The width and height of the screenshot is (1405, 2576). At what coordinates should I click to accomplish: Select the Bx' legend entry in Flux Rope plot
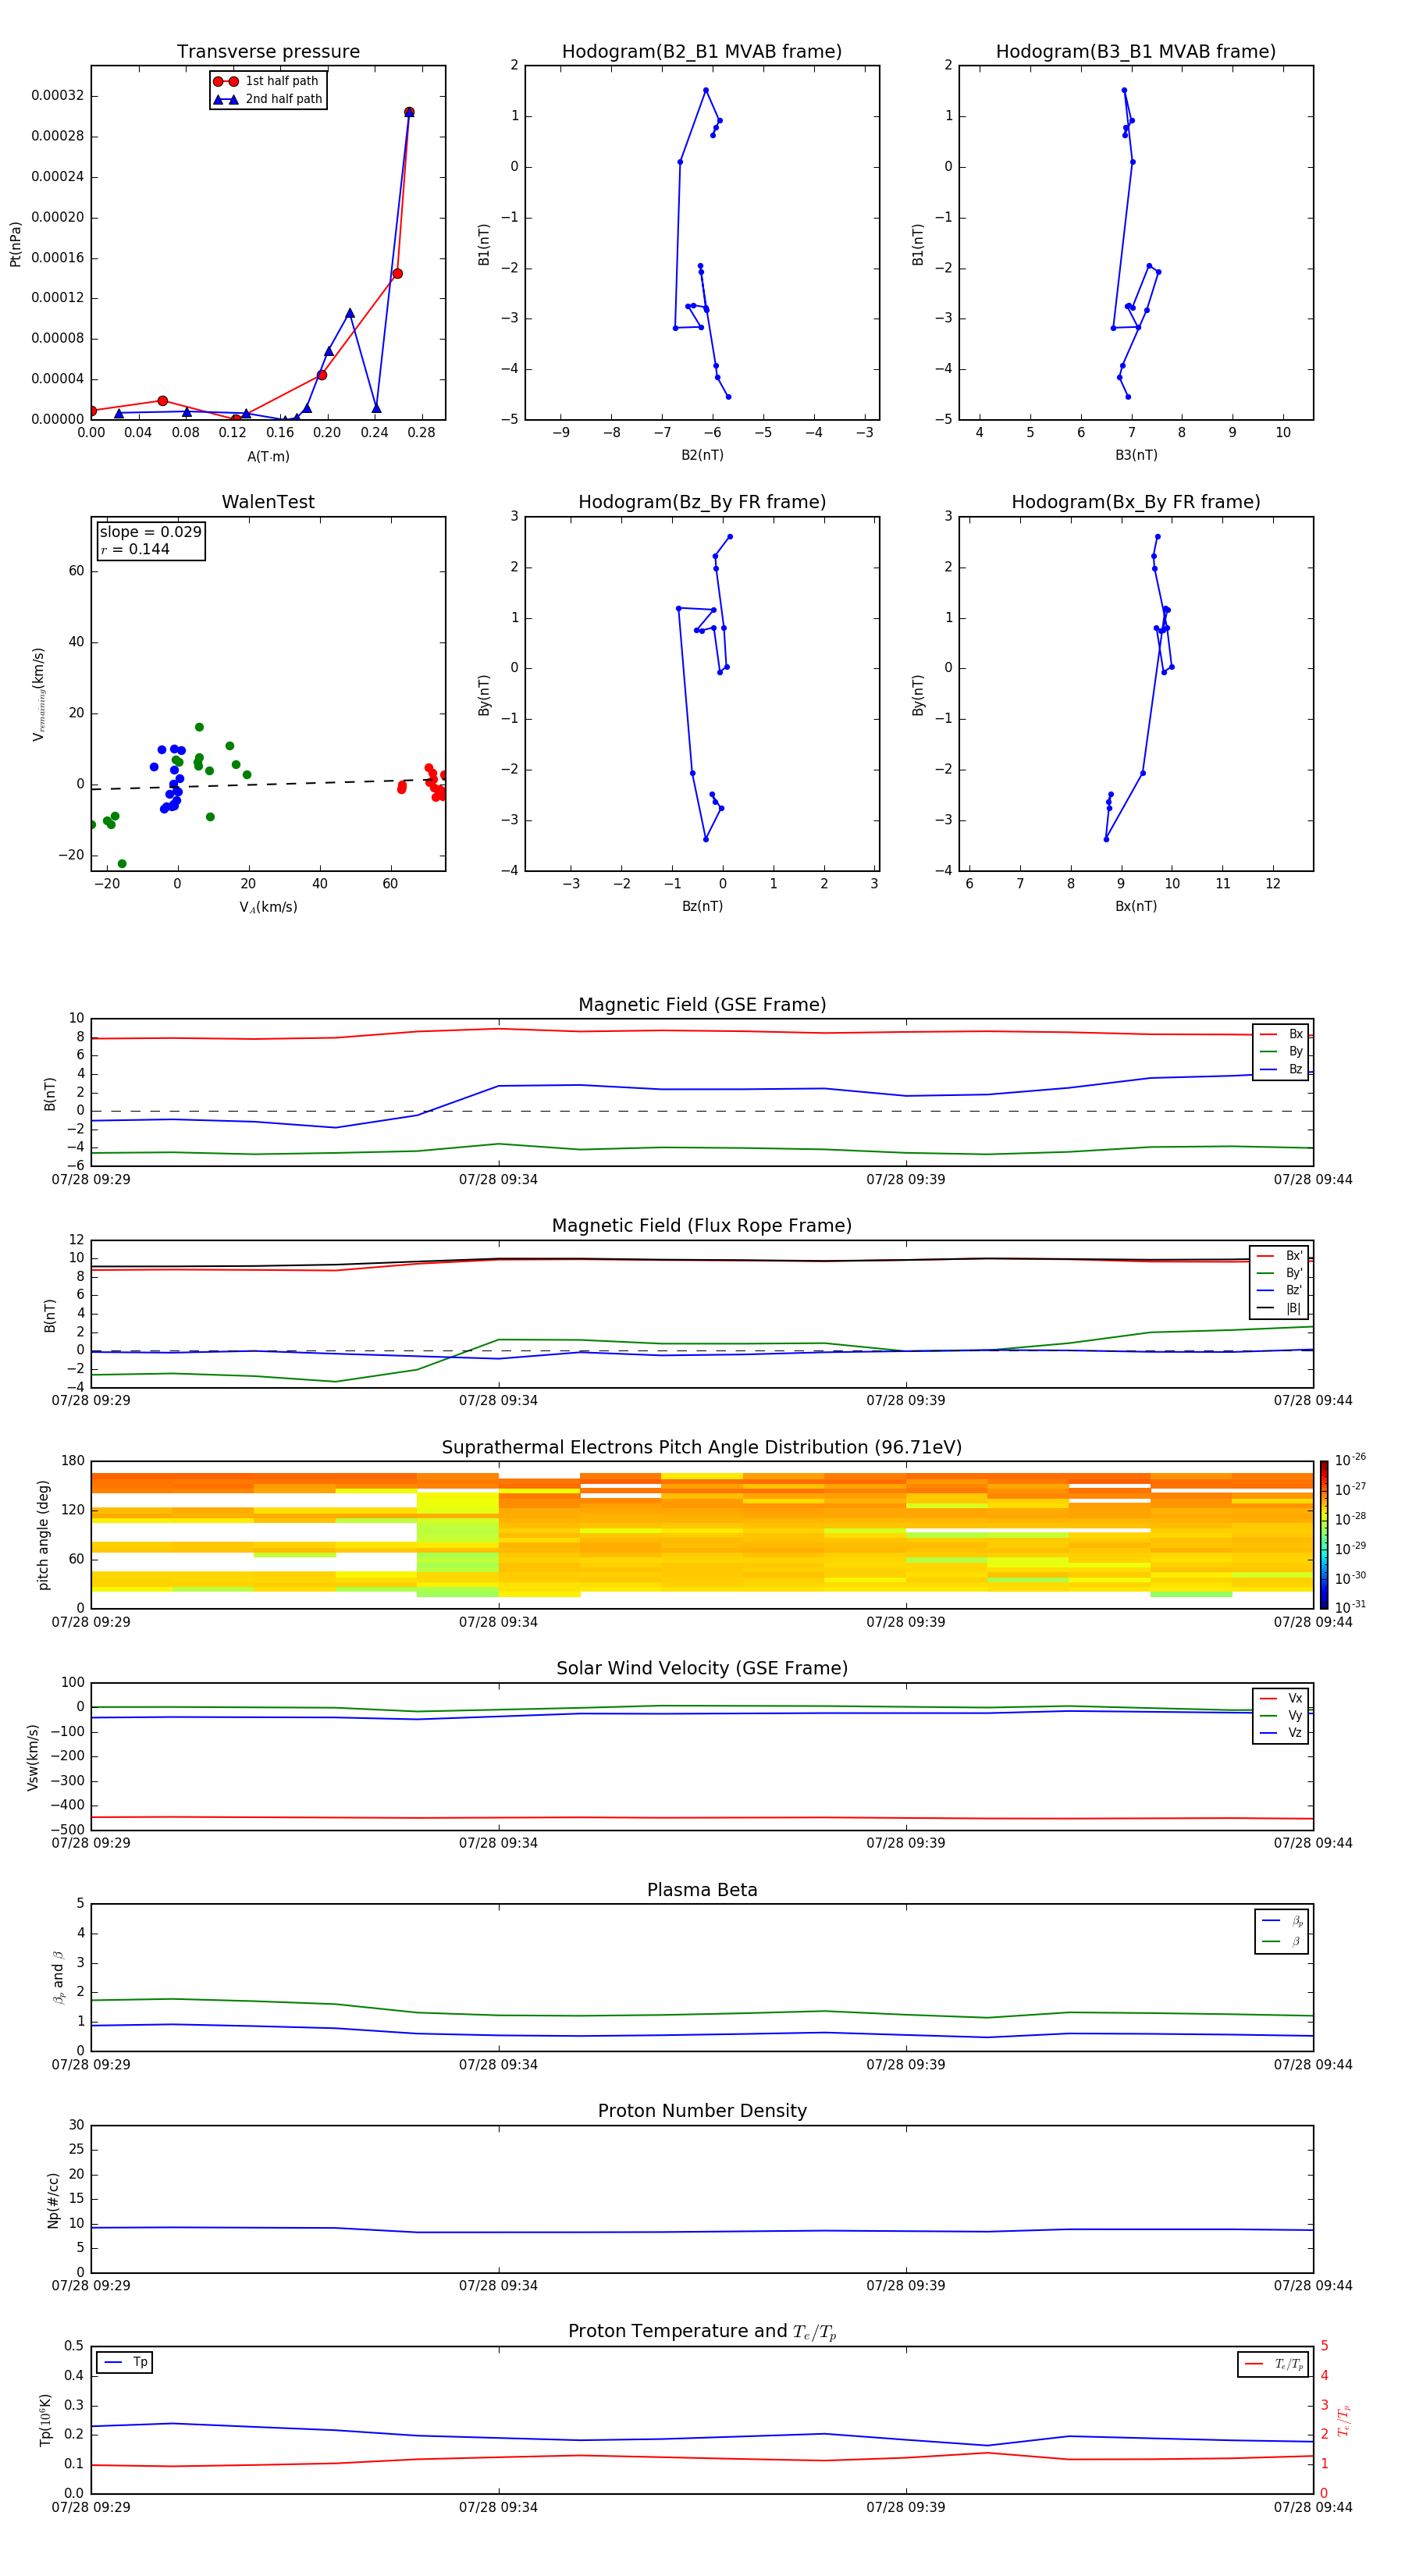click(1279, 1256)
